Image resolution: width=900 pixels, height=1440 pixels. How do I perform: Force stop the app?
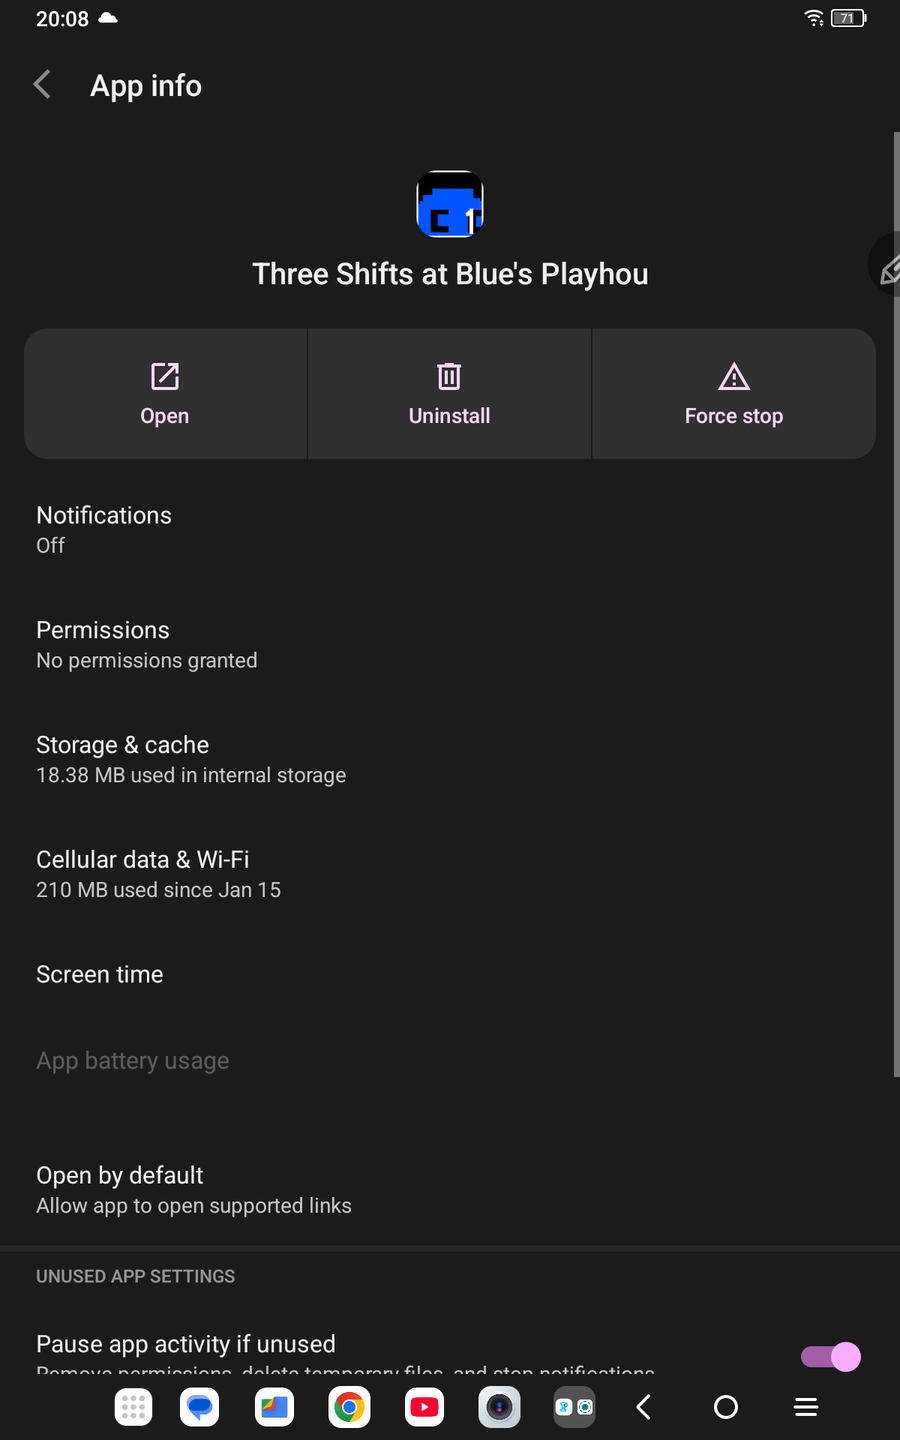pyautogui.click(x=734, y=394)
